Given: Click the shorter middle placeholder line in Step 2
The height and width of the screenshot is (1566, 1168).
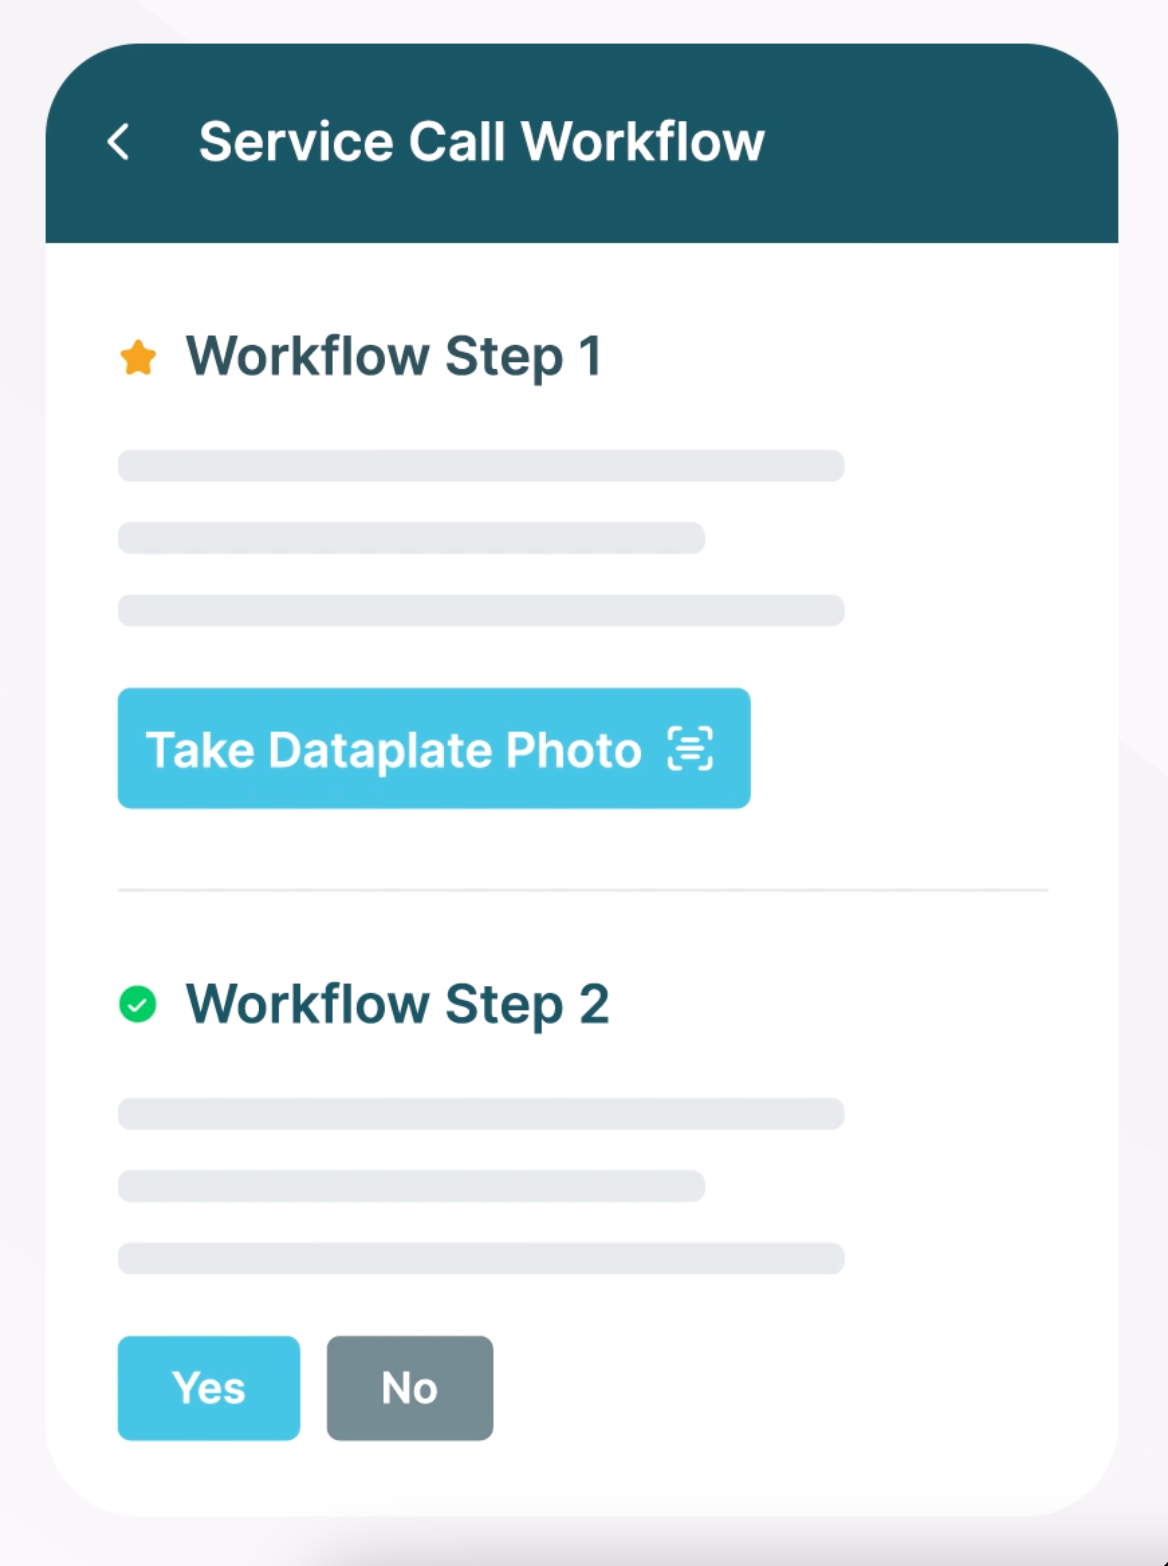Looking at the screenshot, I should pyautogui.click(x=411, y=1186).
